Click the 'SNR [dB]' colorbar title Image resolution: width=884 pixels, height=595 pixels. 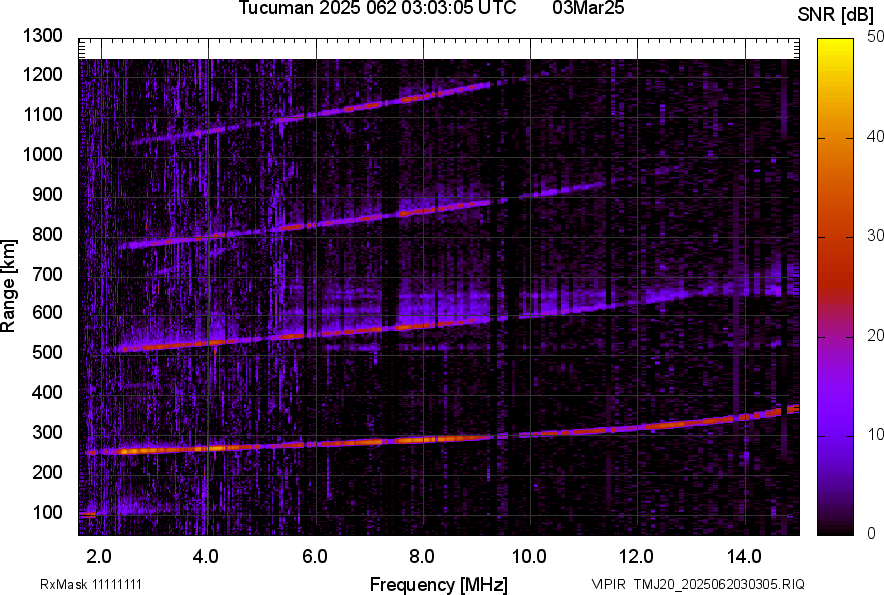[836, 15]
